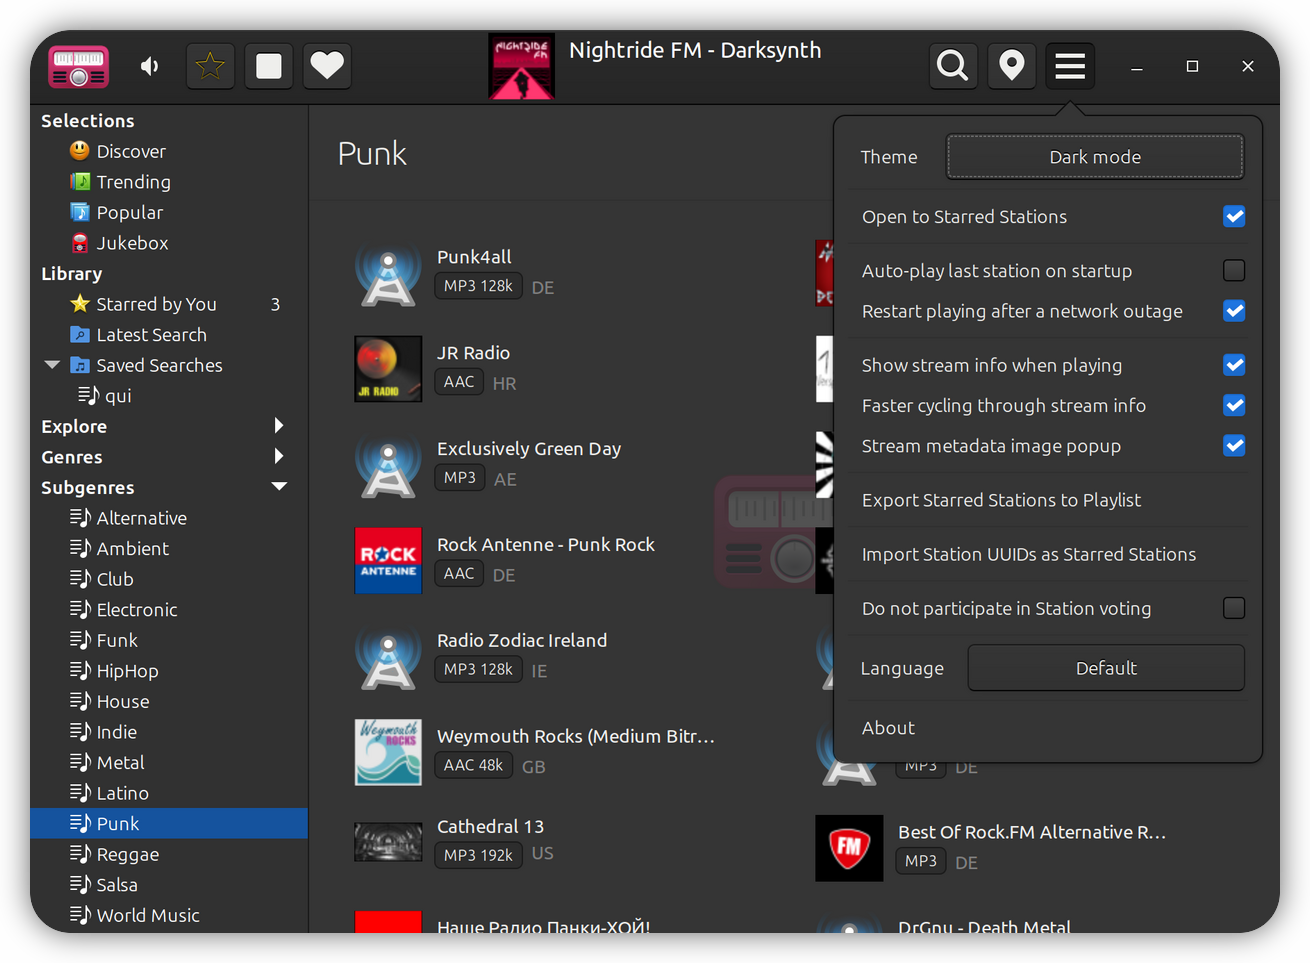The image size is (1310, 963).
Task: Play the Punk4all station
Action: click(x=474, y=257)
